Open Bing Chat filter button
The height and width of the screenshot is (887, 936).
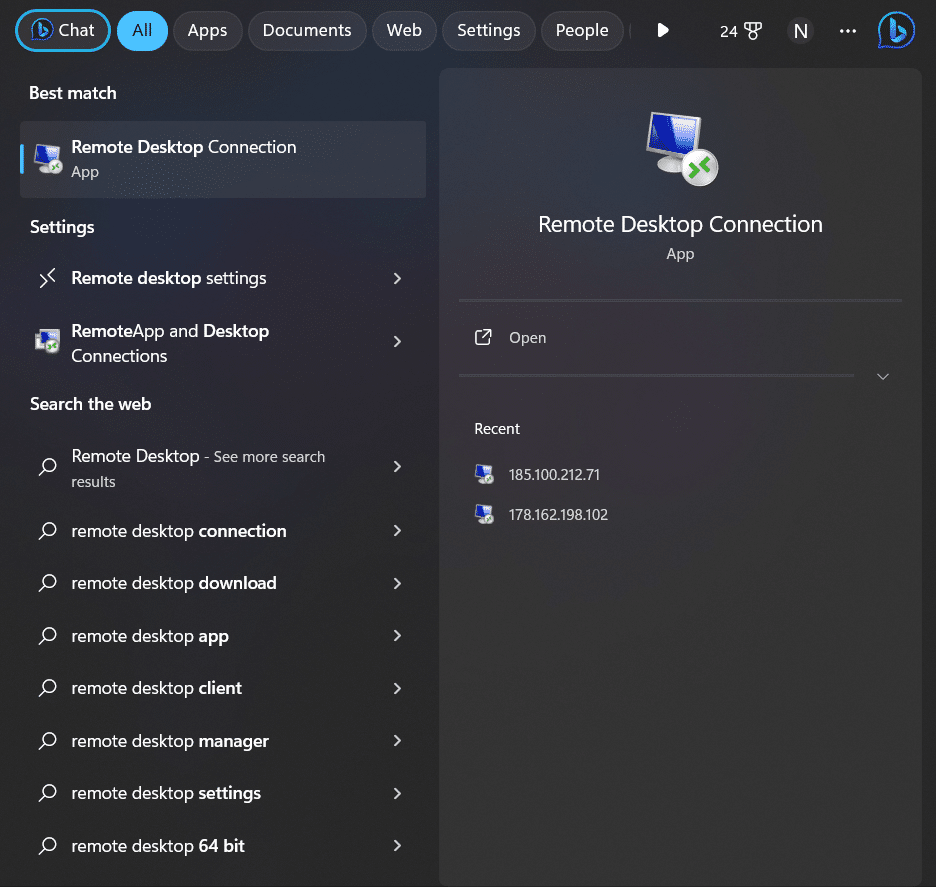63,30
